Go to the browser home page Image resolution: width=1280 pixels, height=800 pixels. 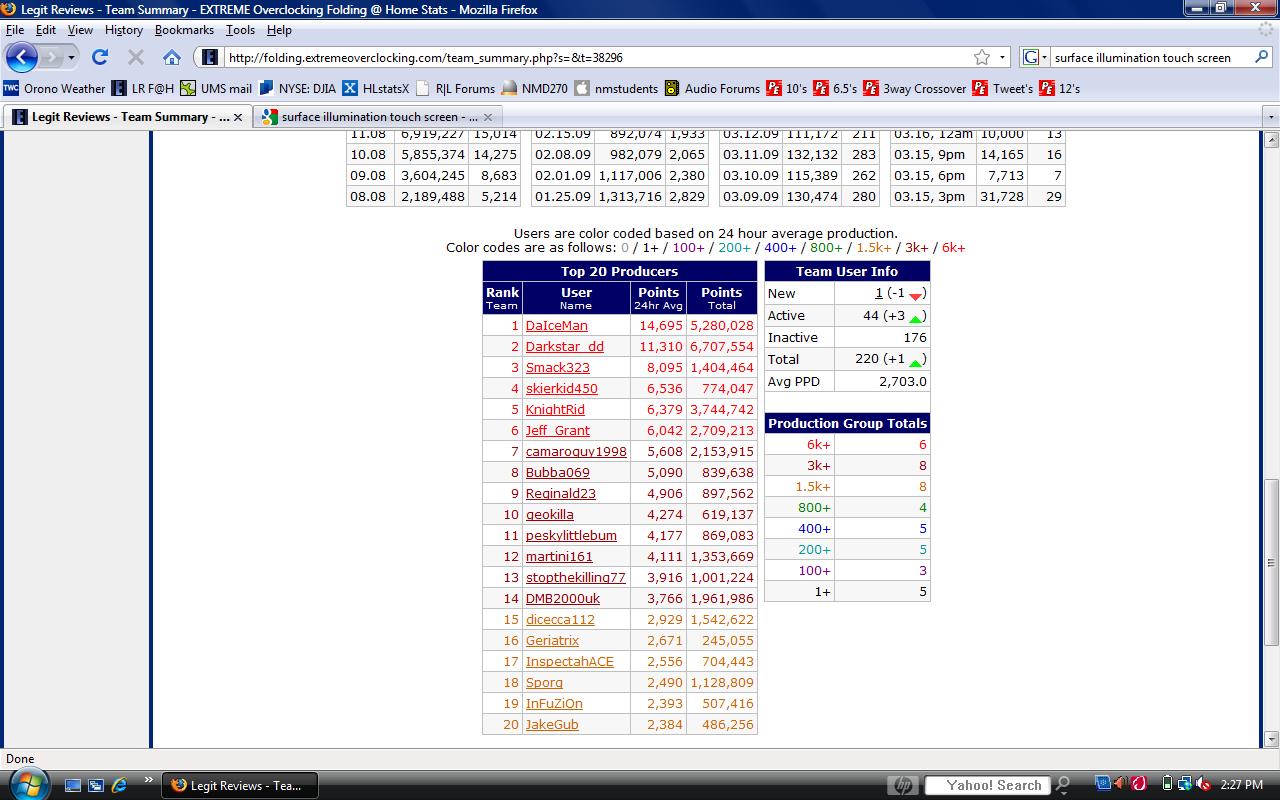(172, 57)
